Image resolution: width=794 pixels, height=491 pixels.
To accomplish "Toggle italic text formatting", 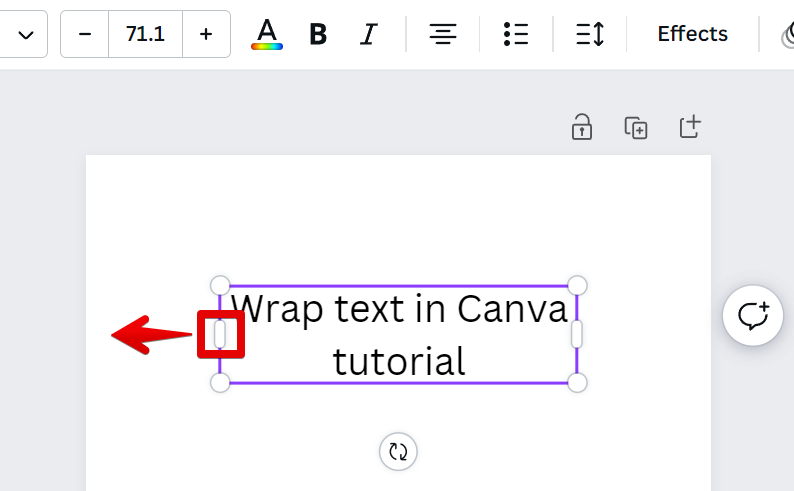I will click(369, 34).
